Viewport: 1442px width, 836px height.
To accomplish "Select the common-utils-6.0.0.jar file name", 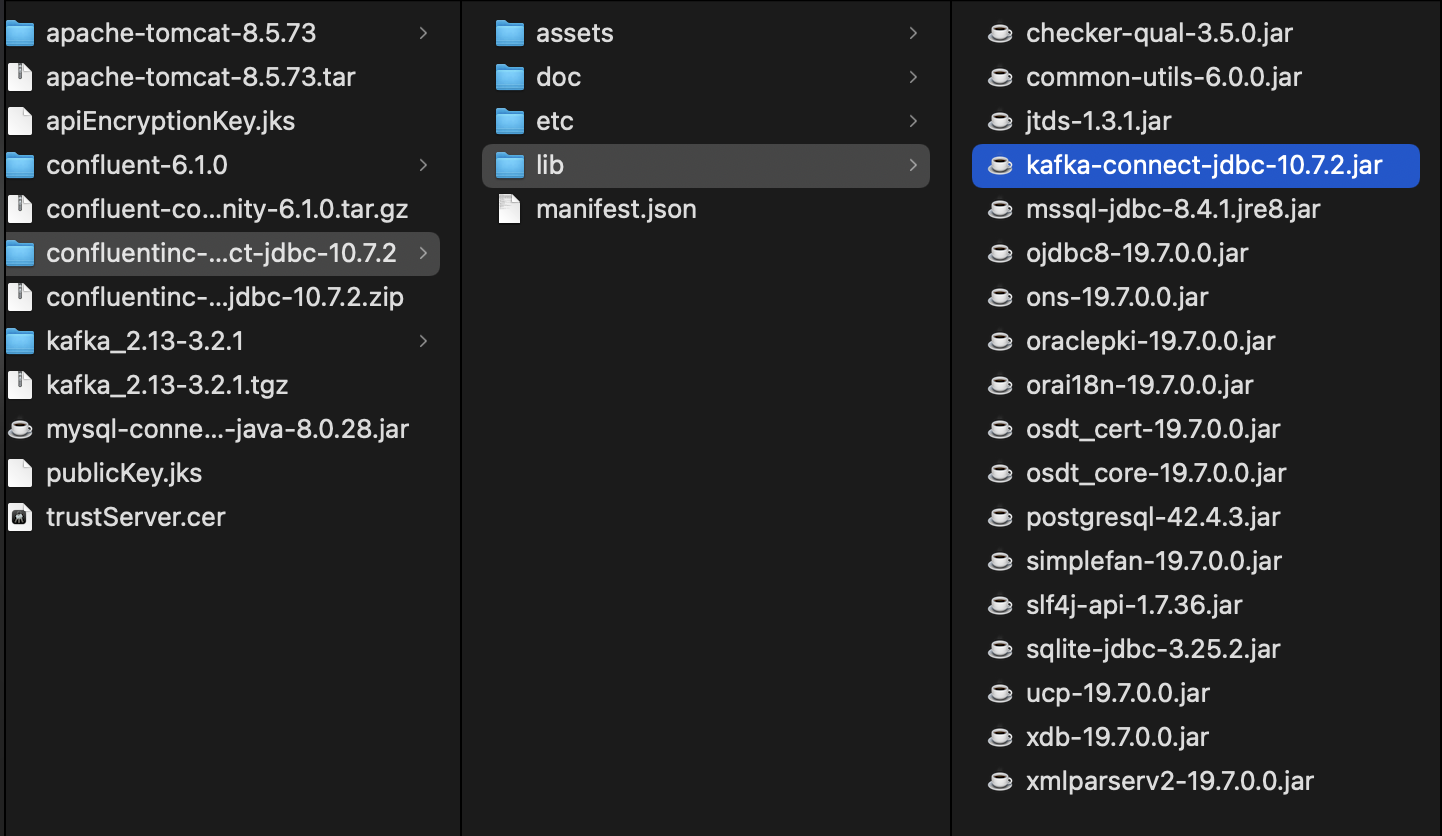I will coord(1164,77).
